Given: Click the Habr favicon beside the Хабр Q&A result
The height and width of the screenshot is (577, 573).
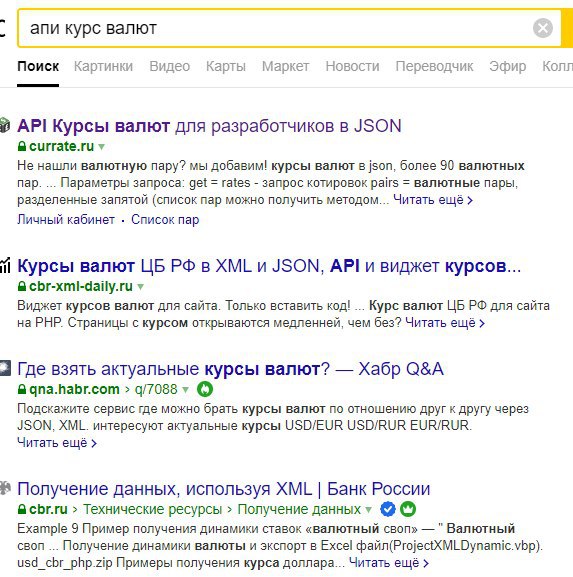Looking at the screenshot, I should 5,368.
